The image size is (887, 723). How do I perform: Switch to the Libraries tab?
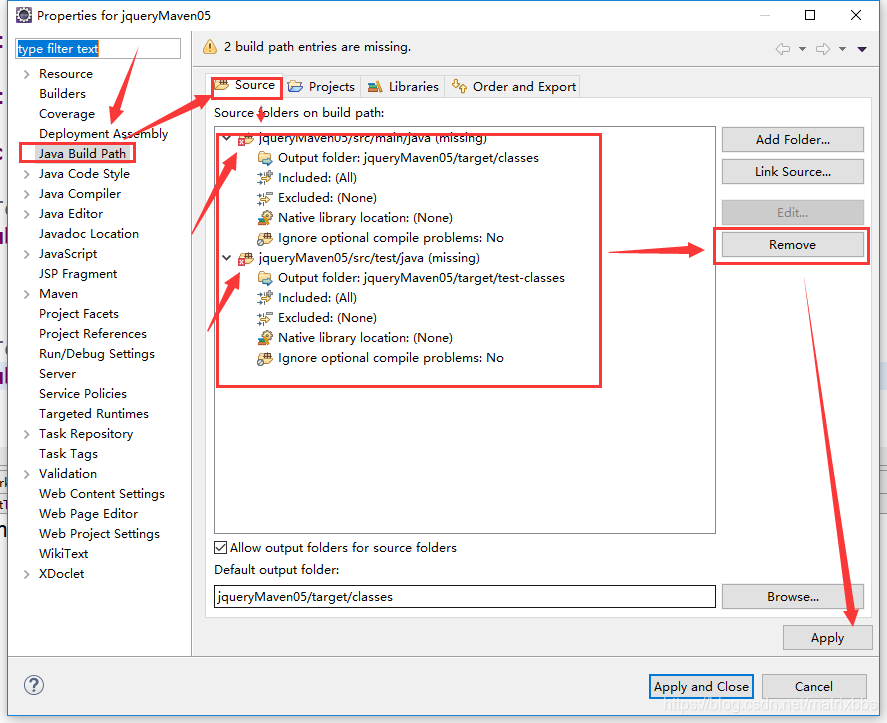(x=403, y=87)
